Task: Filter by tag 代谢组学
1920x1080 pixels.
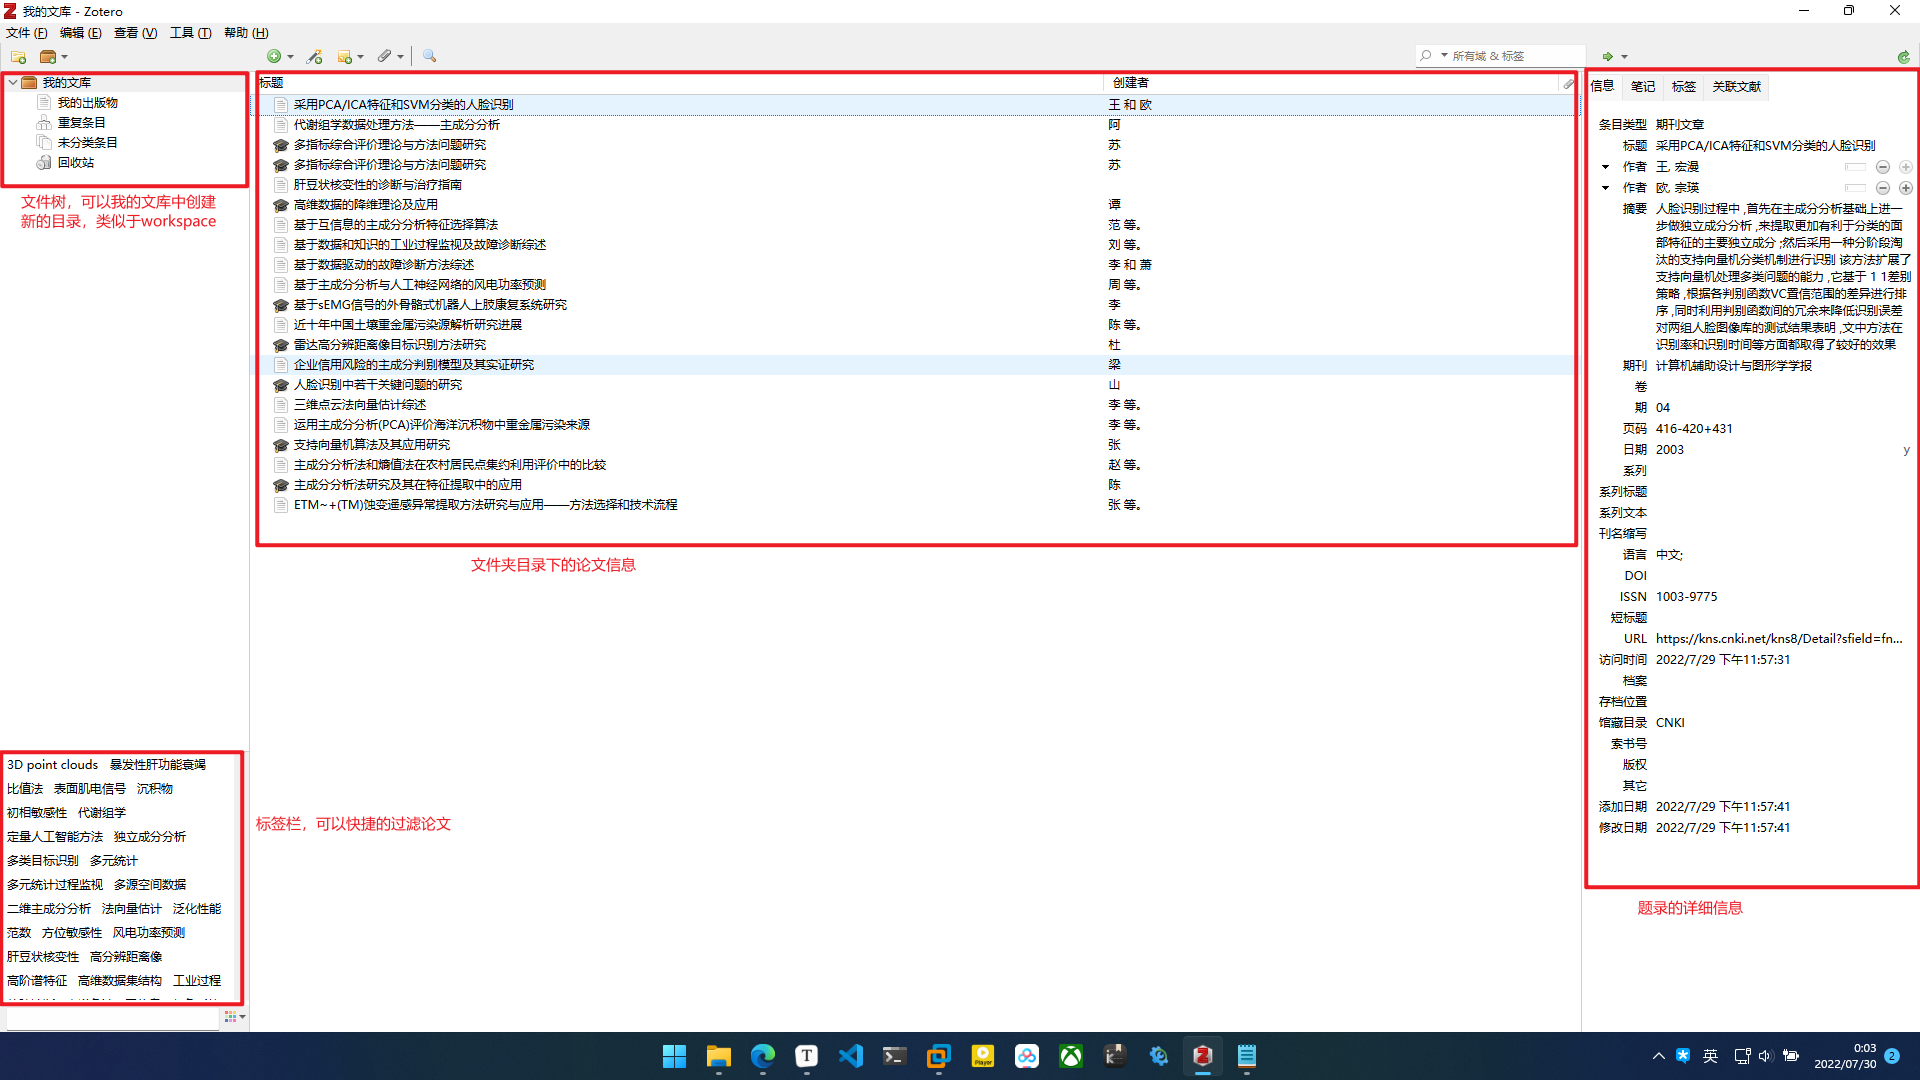Action: pyautogui.click(x=102, y=813)
